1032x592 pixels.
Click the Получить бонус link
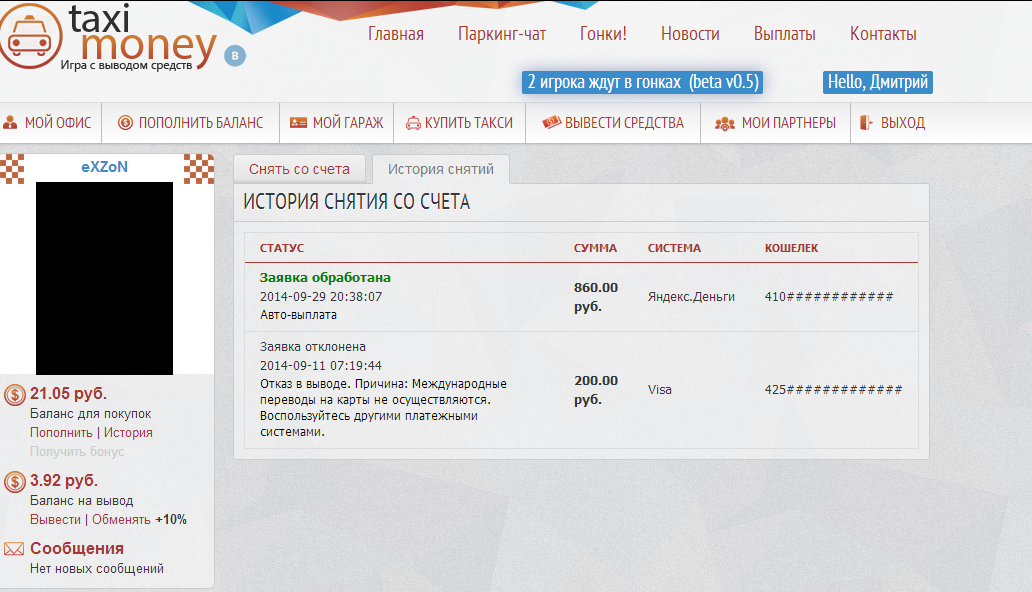pos(77,452)
